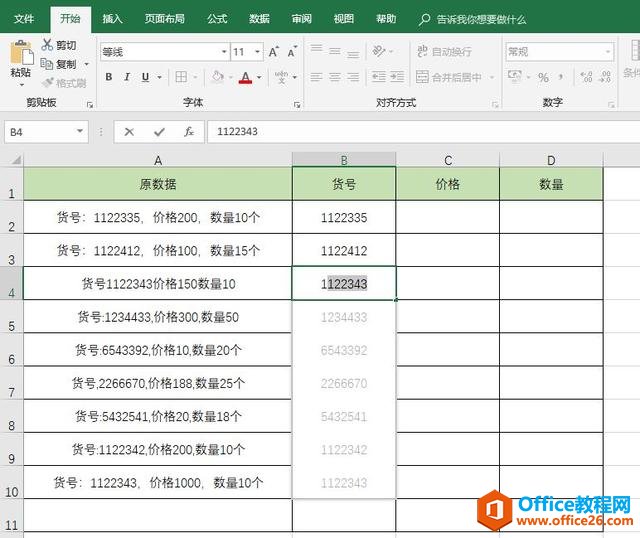
Task: Click the decrease indent icon
Action: click(x=378, y=77)
